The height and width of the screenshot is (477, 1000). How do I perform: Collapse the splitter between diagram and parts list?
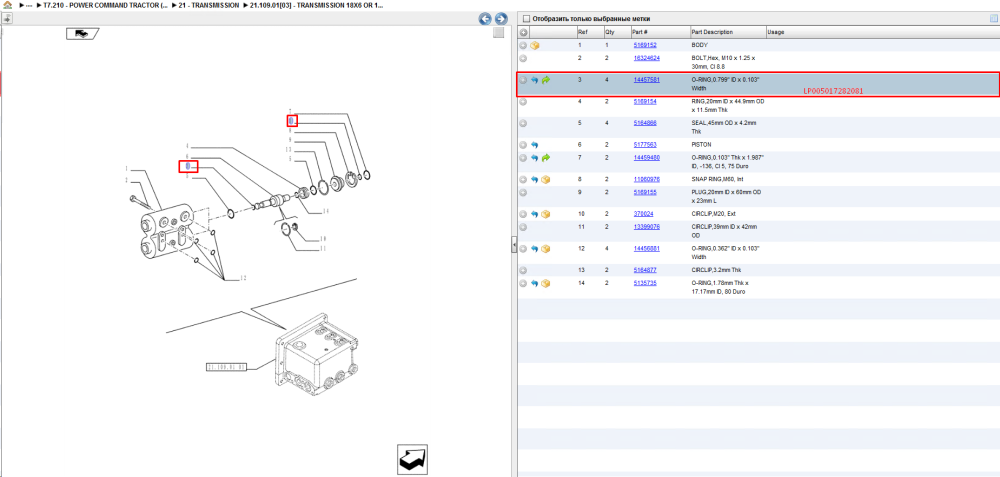513,246
